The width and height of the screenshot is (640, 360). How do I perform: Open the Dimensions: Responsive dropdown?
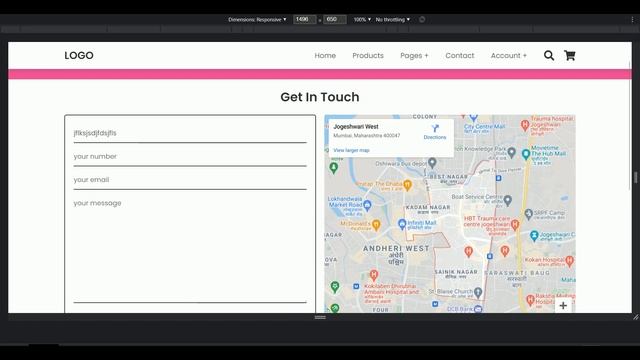point(257,20)
